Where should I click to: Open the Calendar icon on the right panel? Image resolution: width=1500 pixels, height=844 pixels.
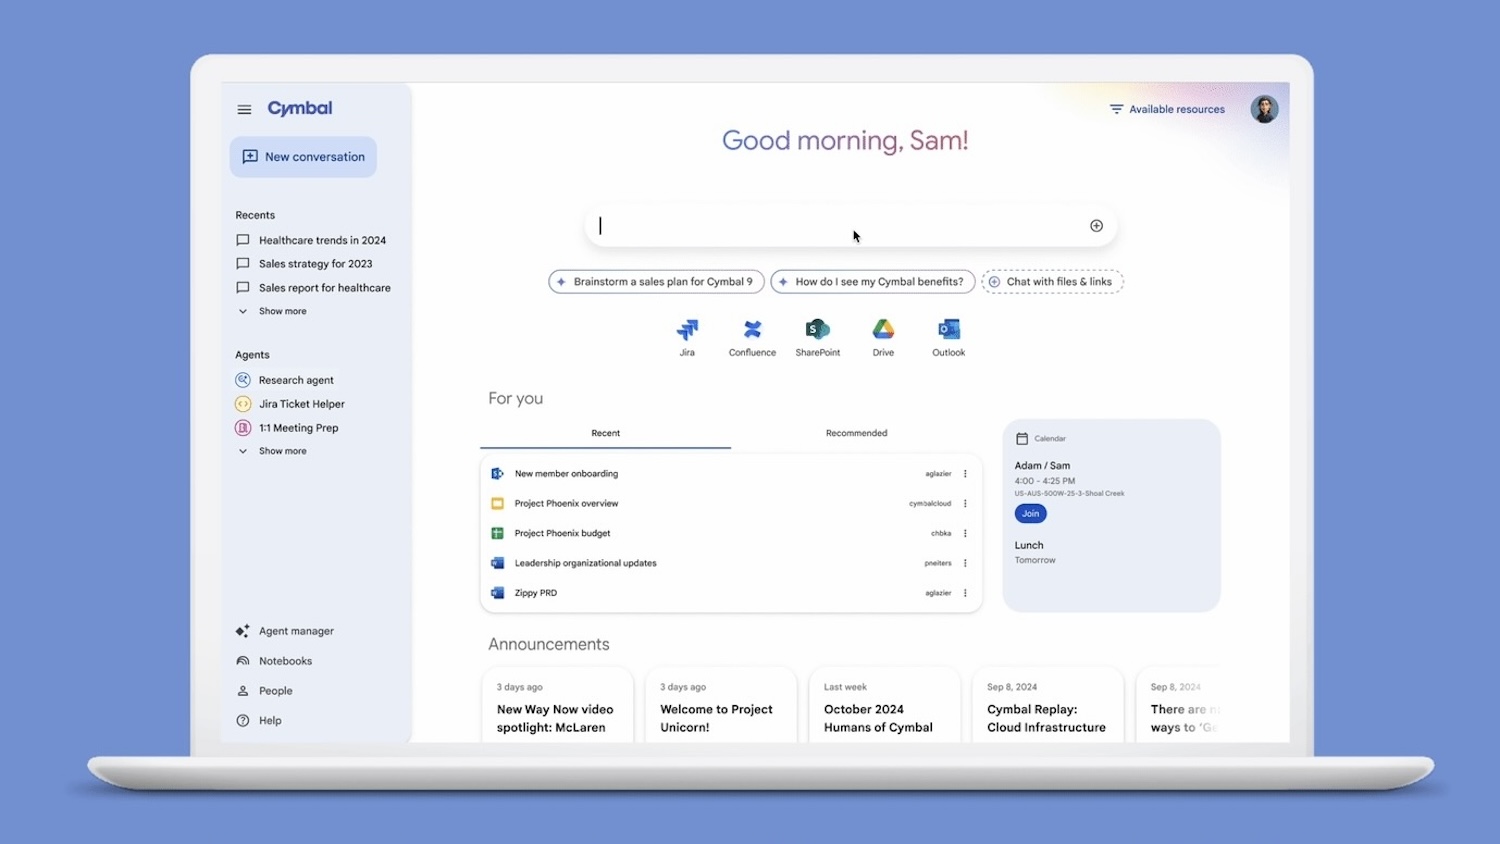click(1023, 438)
